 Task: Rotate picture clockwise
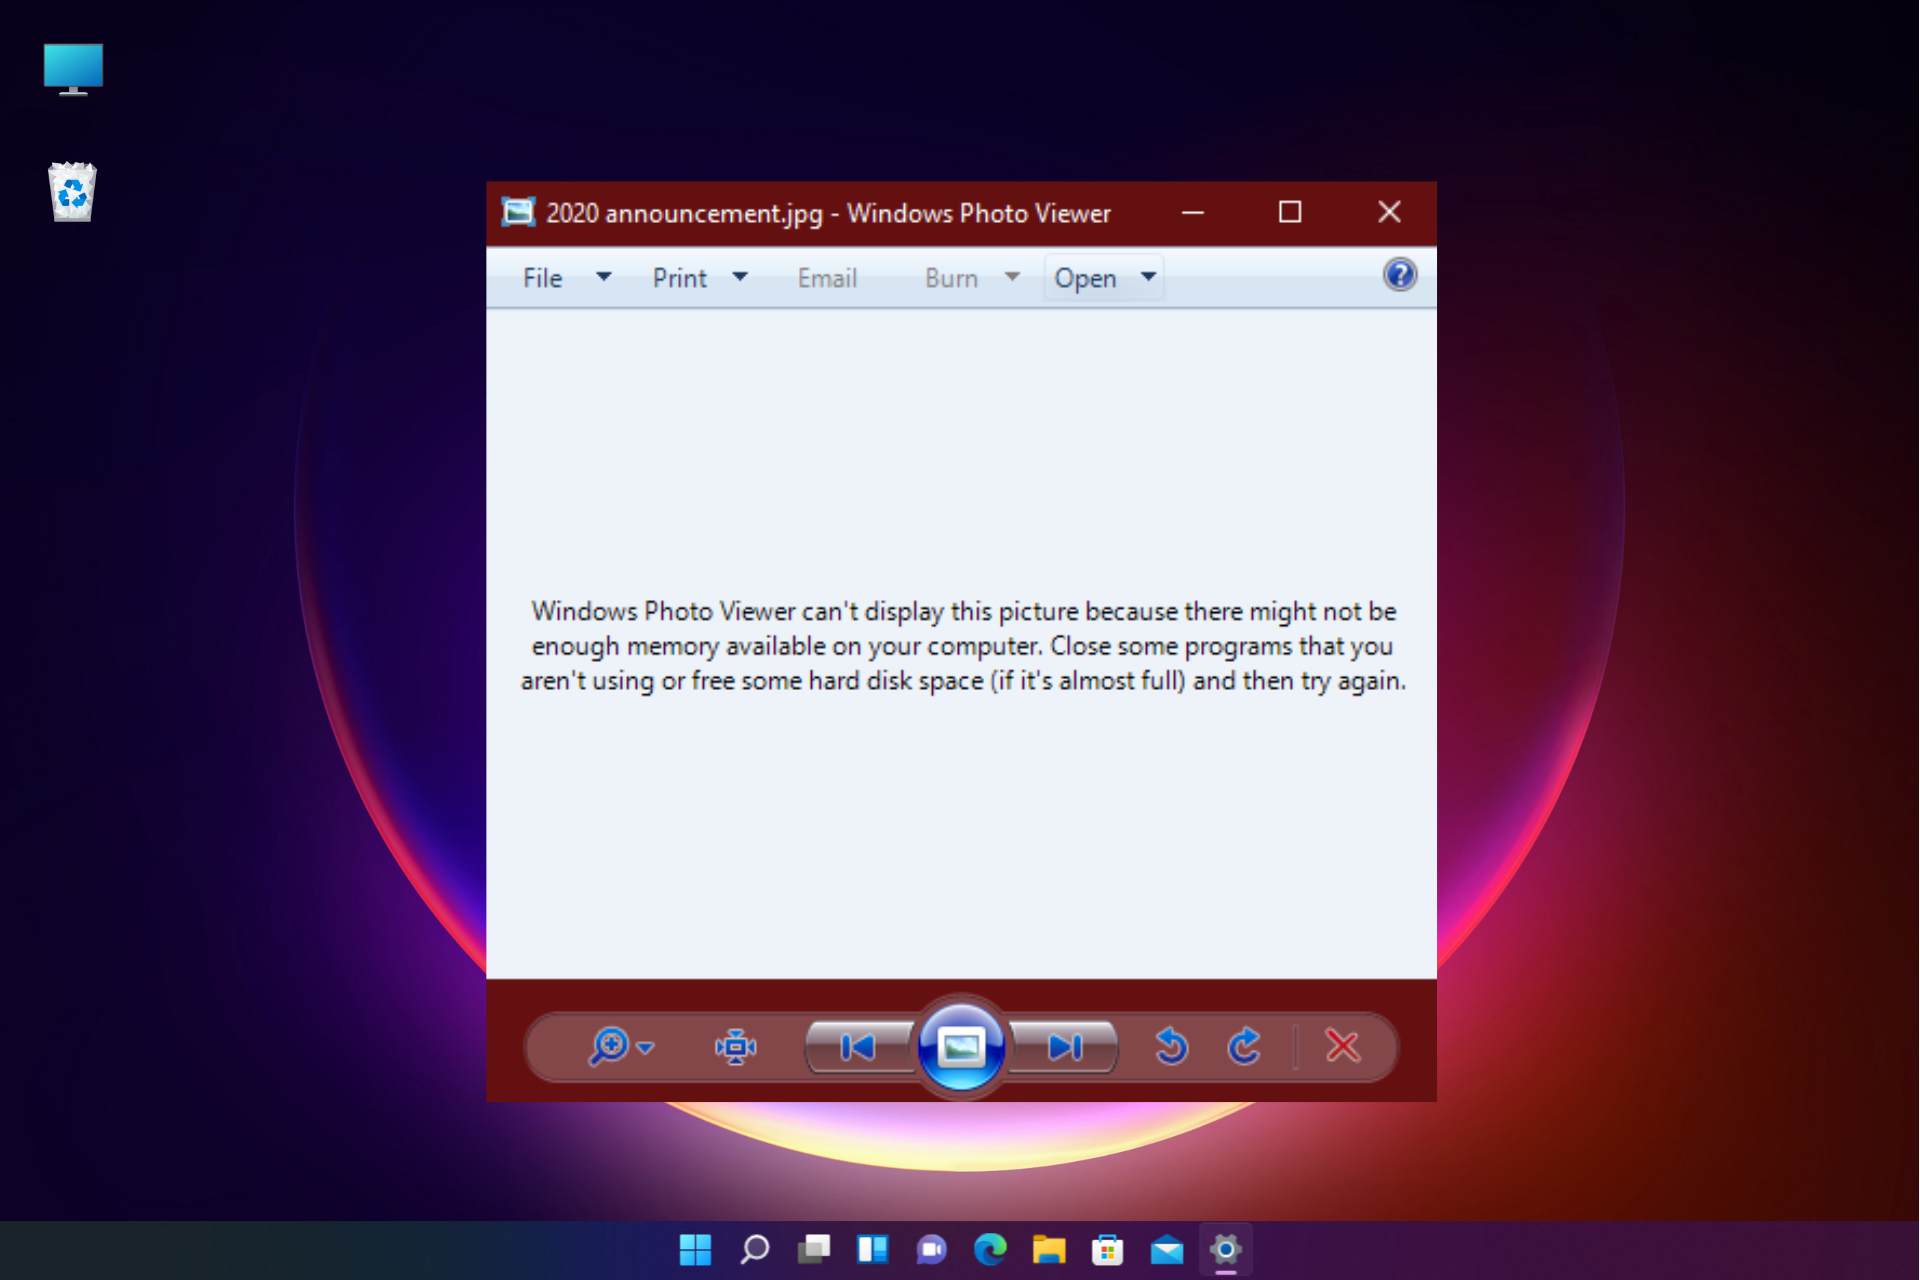(x=1244, y=1047)
